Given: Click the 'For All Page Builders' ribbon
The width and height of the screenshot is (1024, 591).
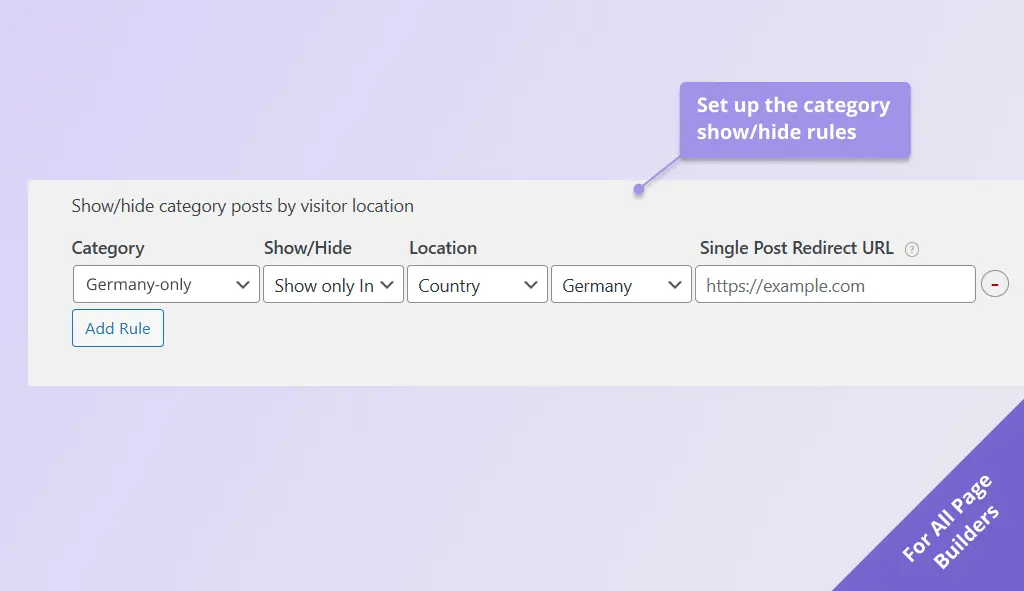Looking at the screenshot, I should click(x=949, y=519).
